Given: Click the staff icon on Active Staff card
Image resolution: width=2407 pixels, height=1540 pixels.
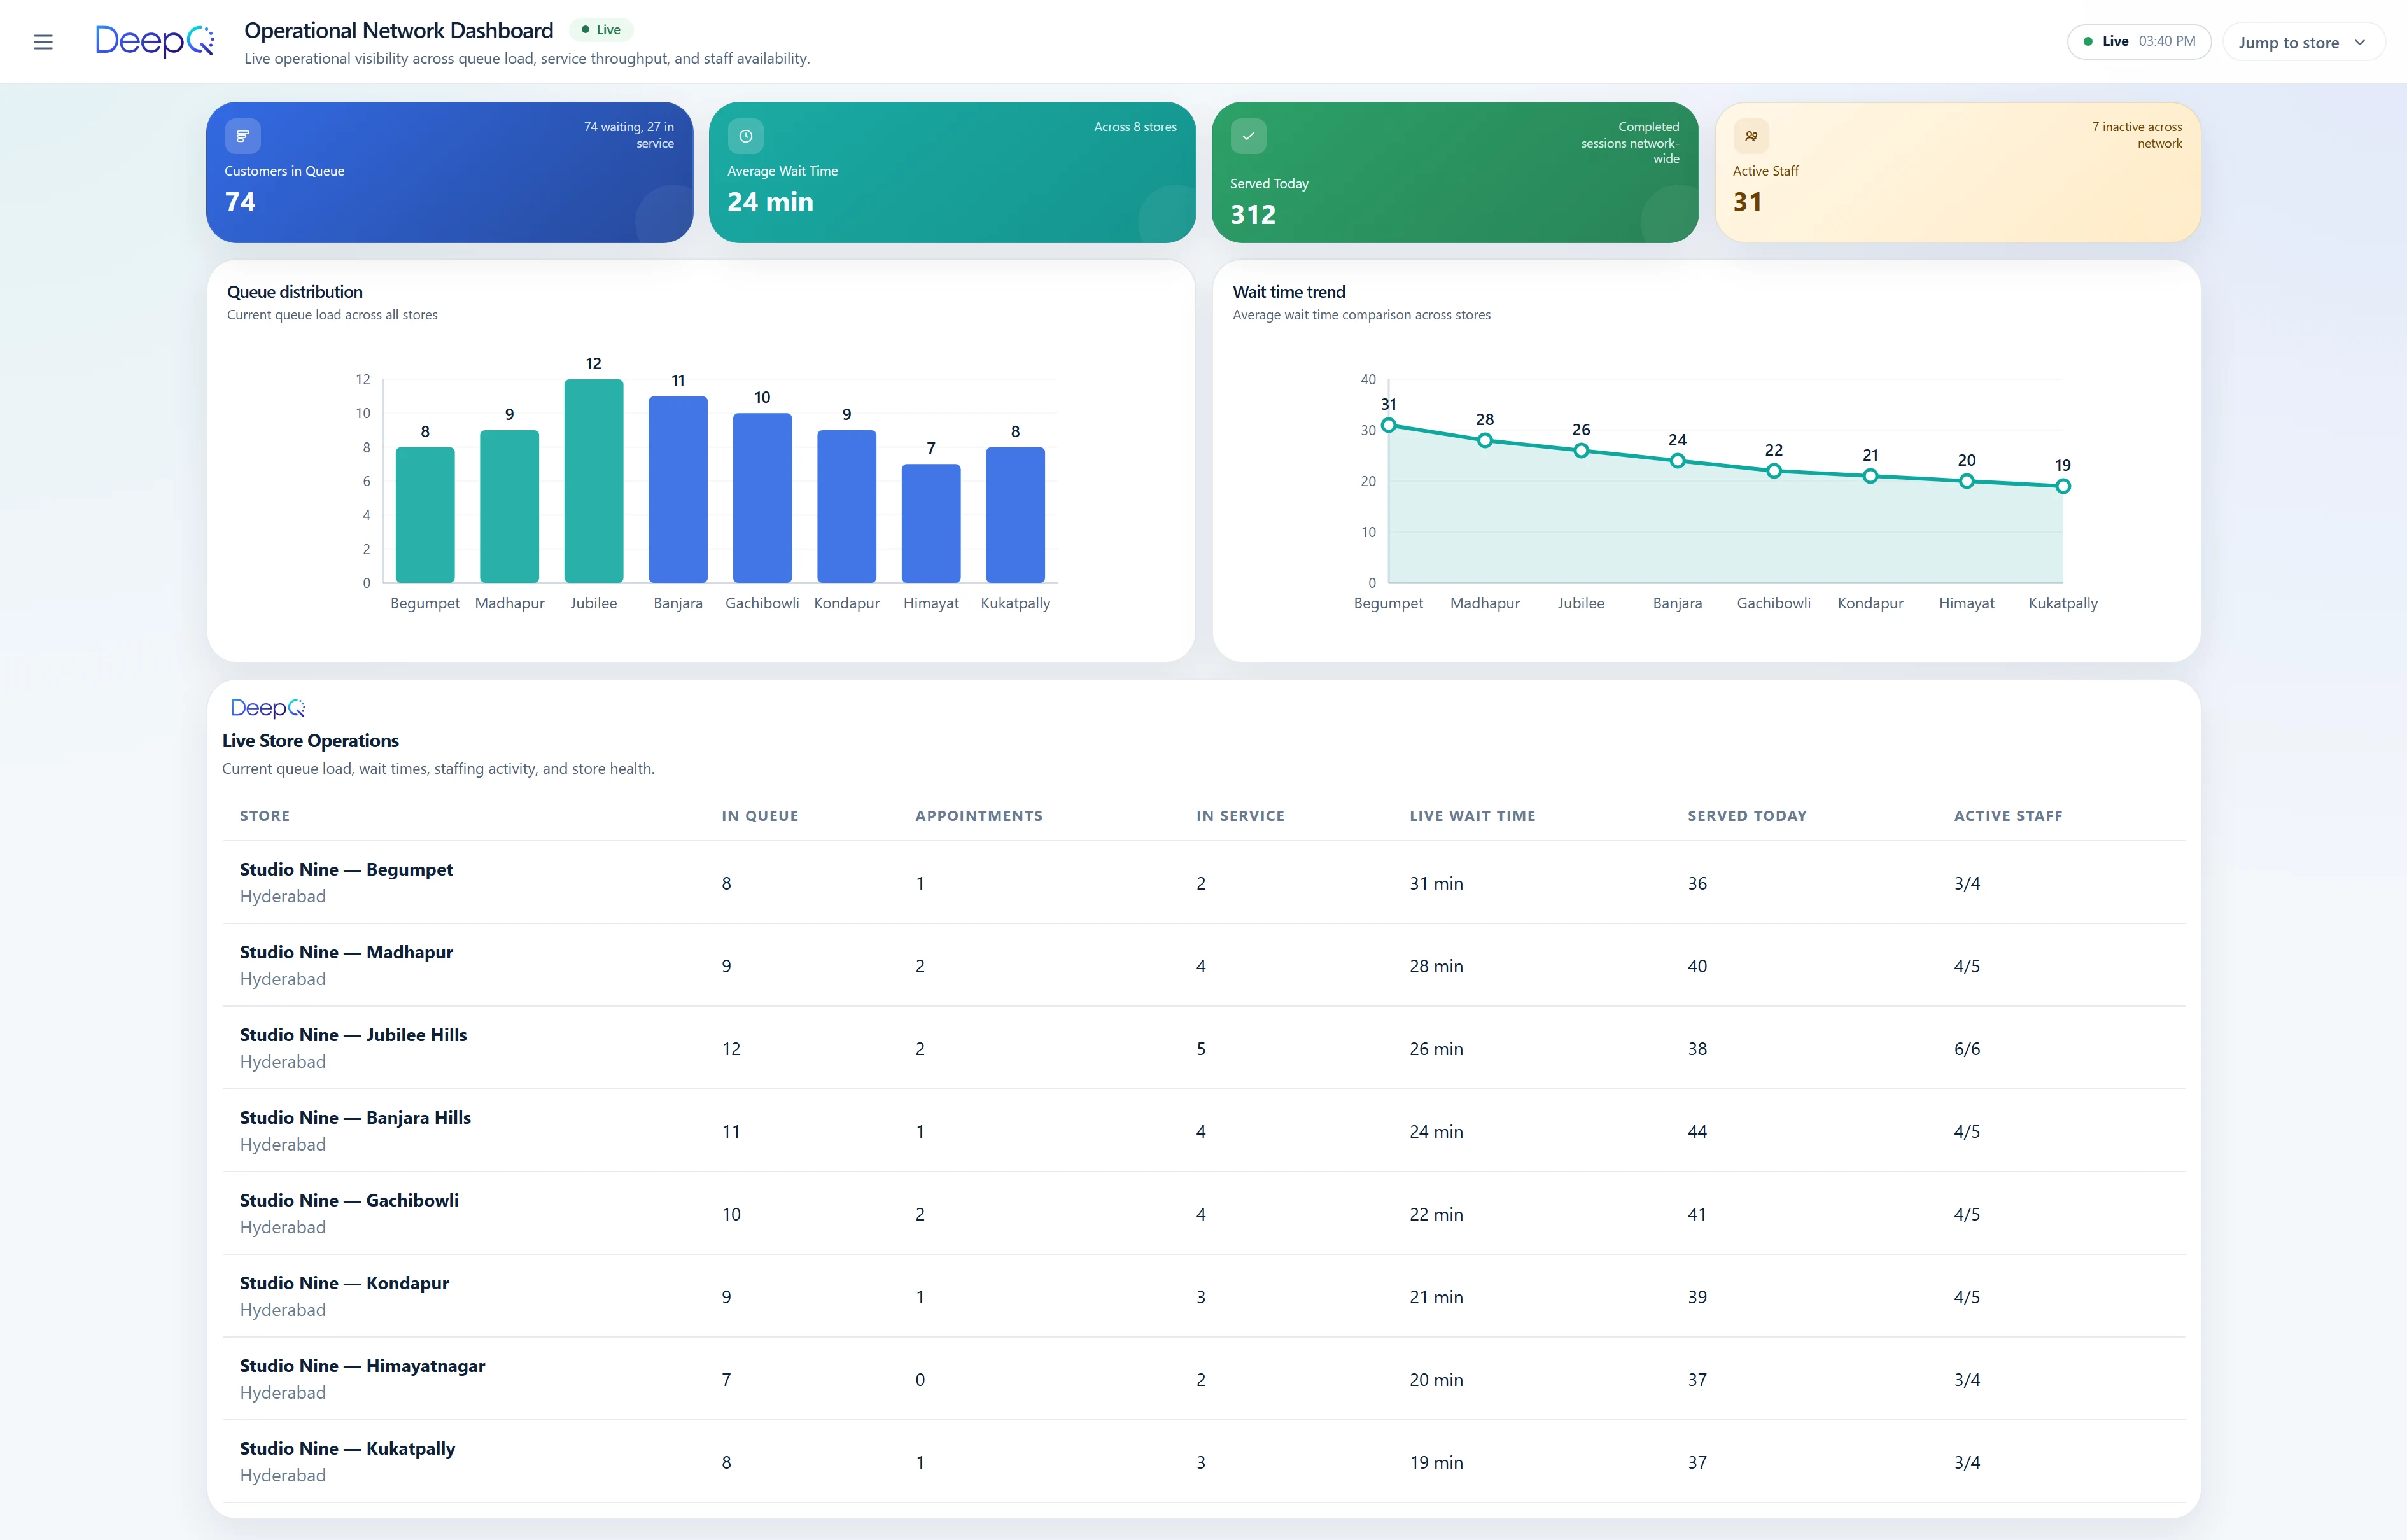Looking at the screenshot, I should pos(1751,136).
